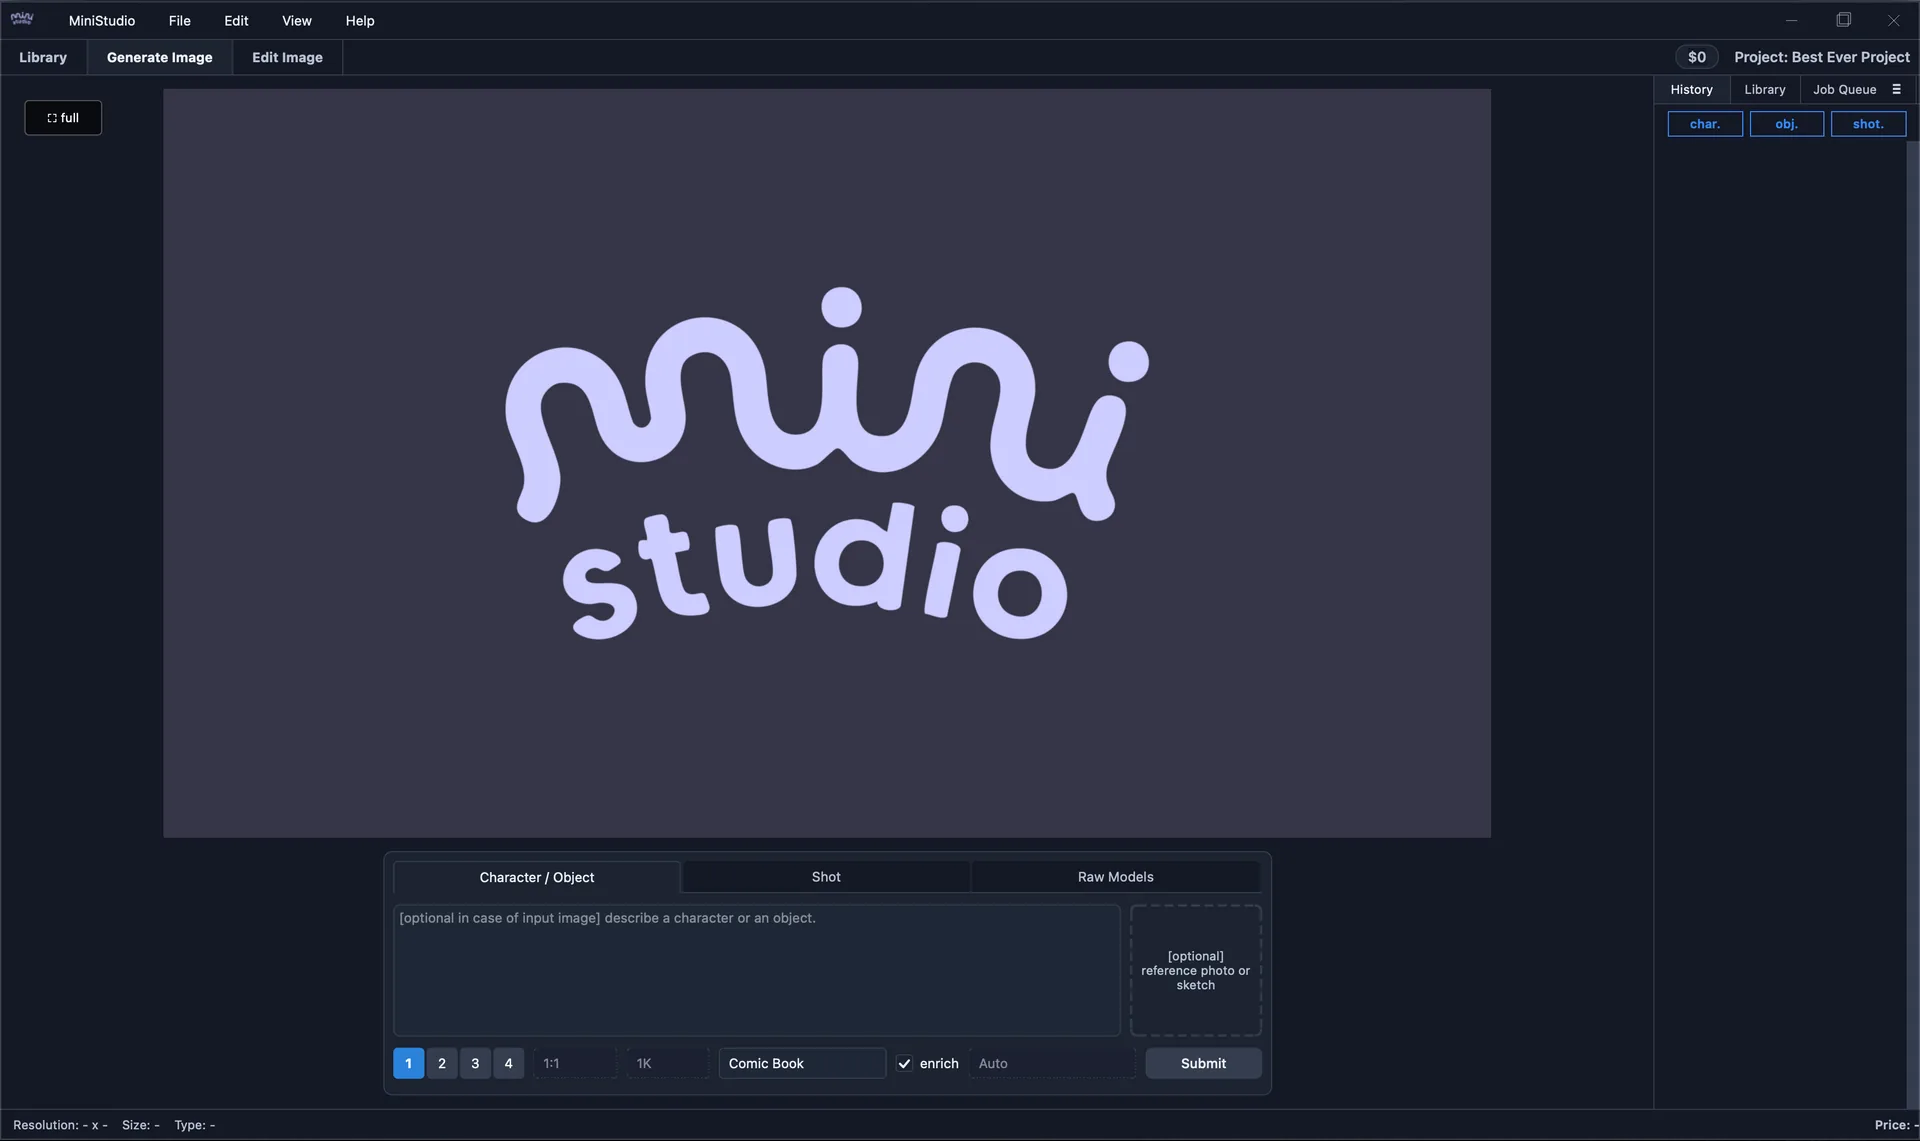This screenshot has height=1141, width=1920.
Task: Filter history by shot.
Action: coord(1868,124)
